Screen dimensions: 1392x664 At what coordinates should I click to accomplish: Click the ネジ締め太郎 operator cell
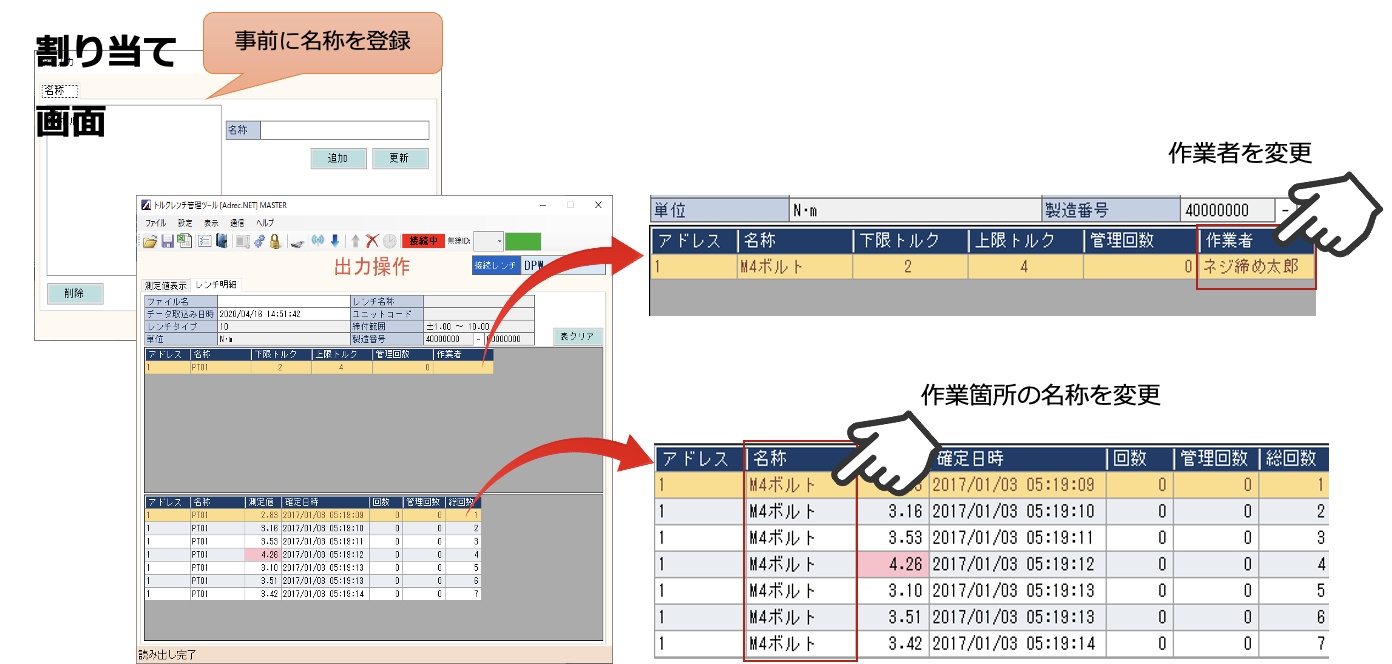pyautogui.click(x=1255, y=268)
